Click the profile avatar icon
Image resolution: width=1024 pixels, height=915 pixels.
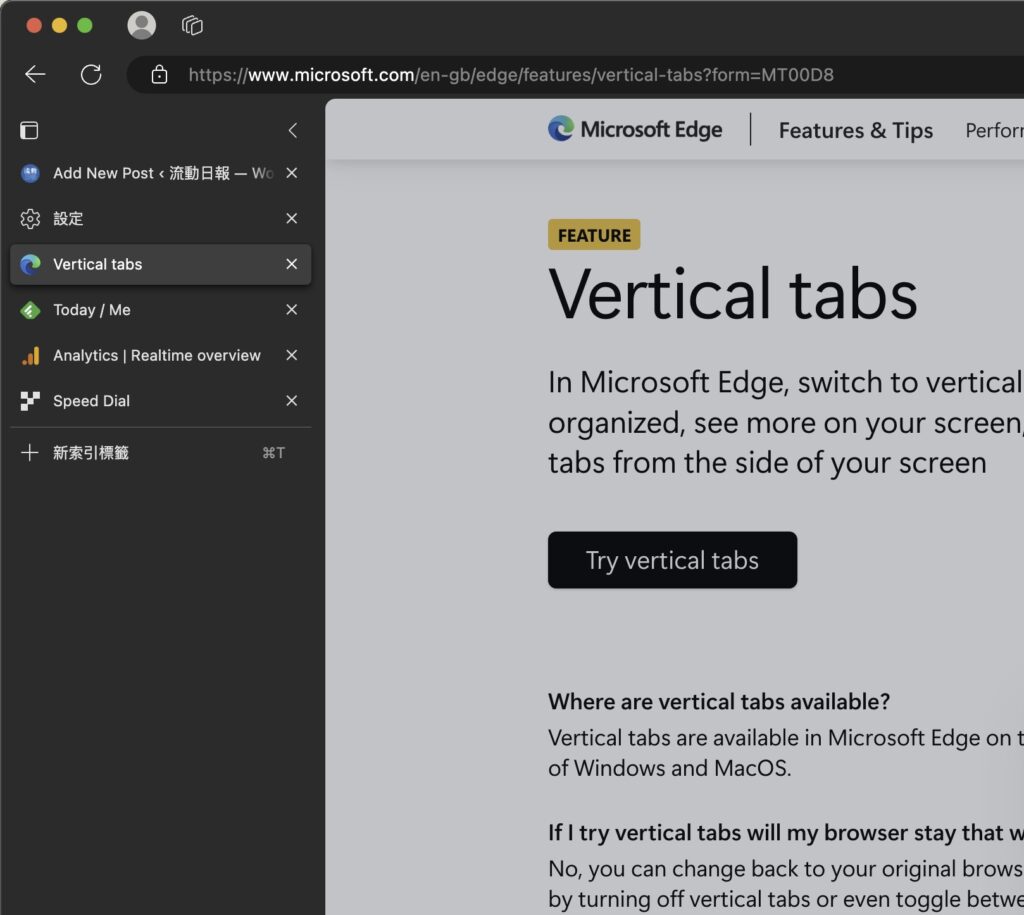142,25
